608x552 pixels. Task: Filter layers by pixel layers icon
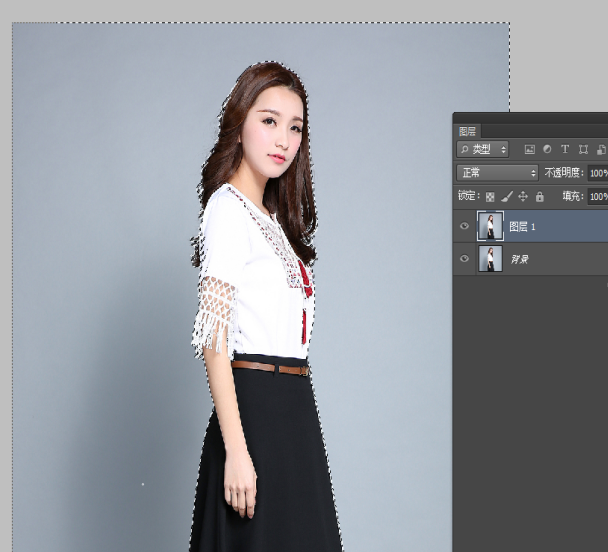(x=529, y=149)
